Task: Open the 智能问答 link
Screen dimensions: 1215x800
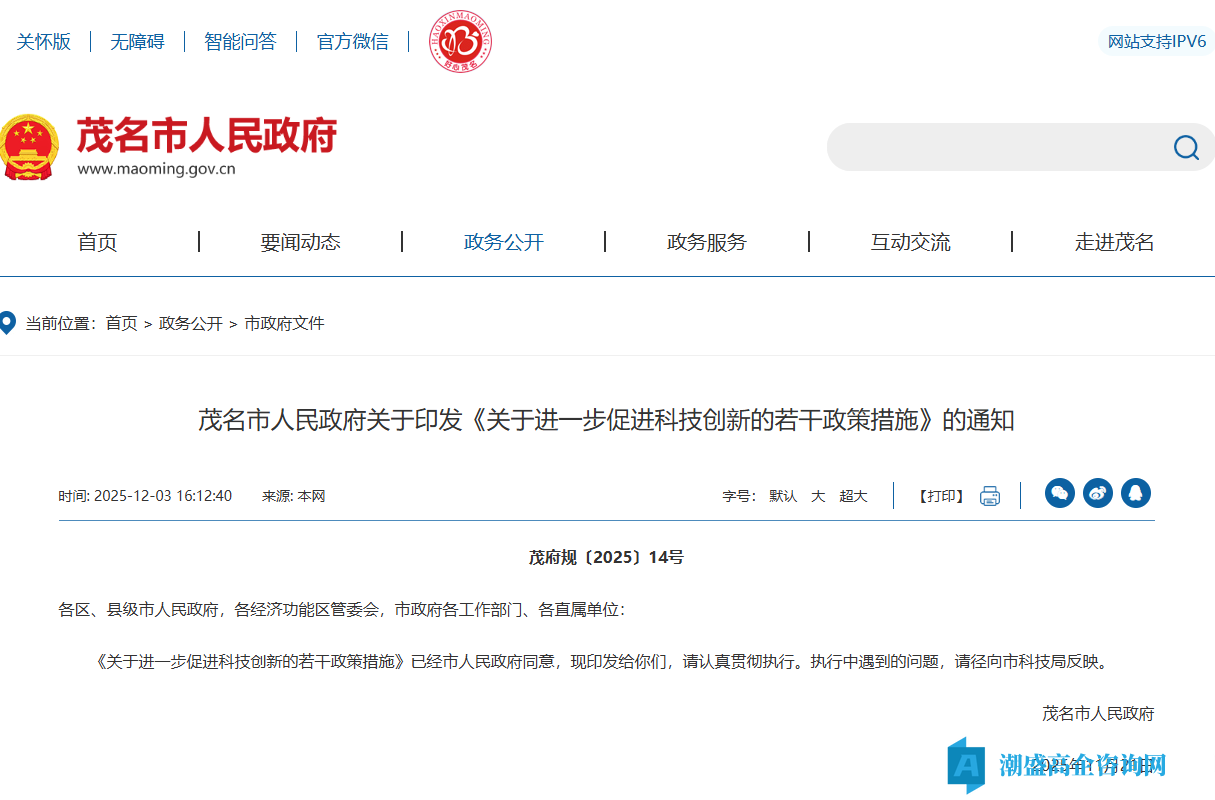Action: point(240,42)
